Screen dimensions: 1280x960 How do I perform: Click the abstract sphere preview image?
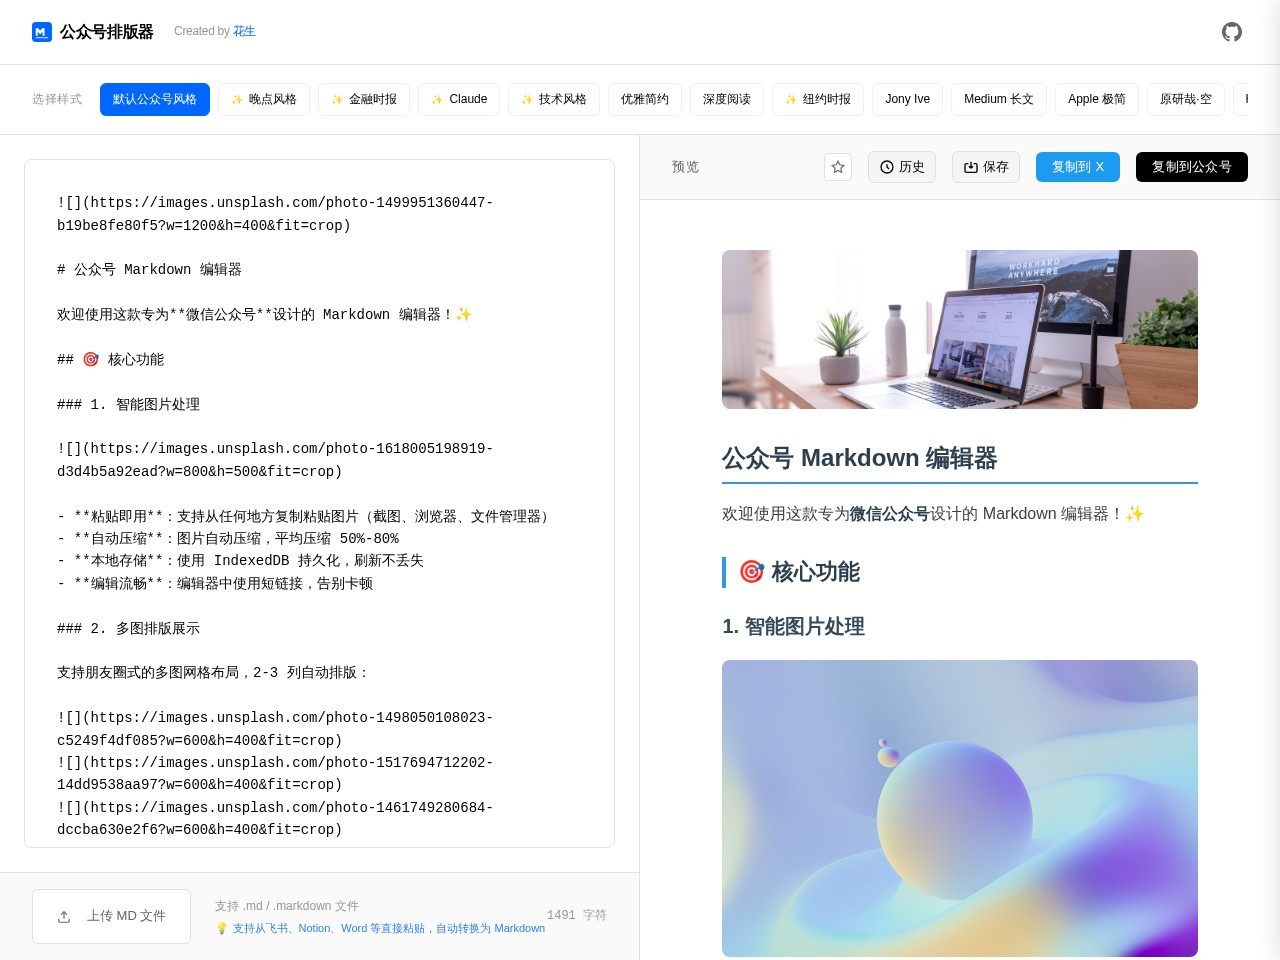(x=960, y=808)
